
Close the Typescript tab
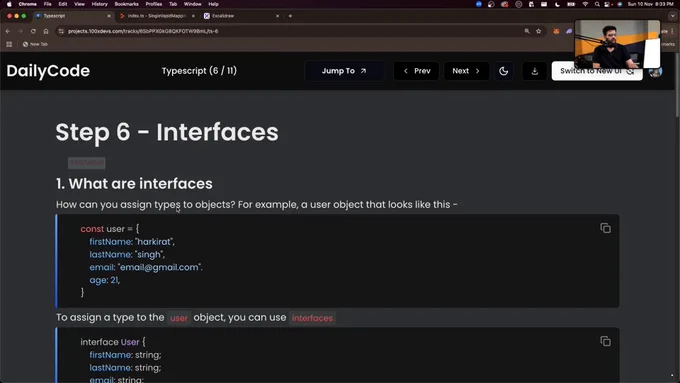click(109, 16)
